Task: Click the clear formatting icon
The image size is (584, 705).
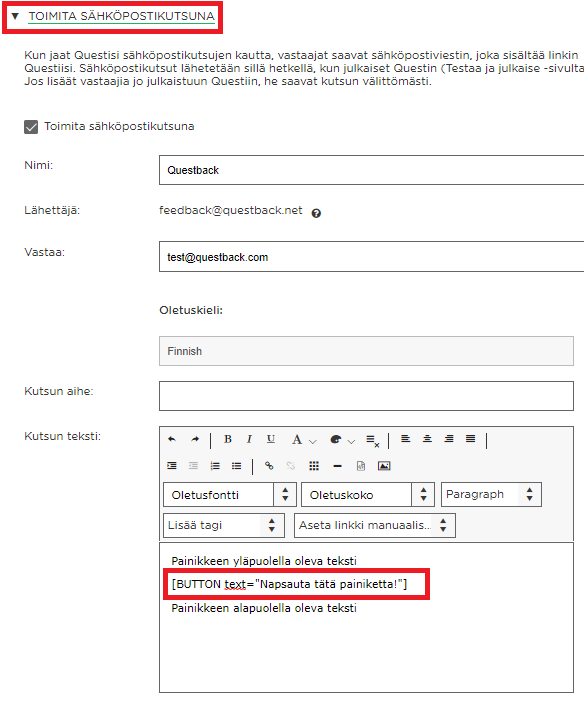Action: point(372,440)
